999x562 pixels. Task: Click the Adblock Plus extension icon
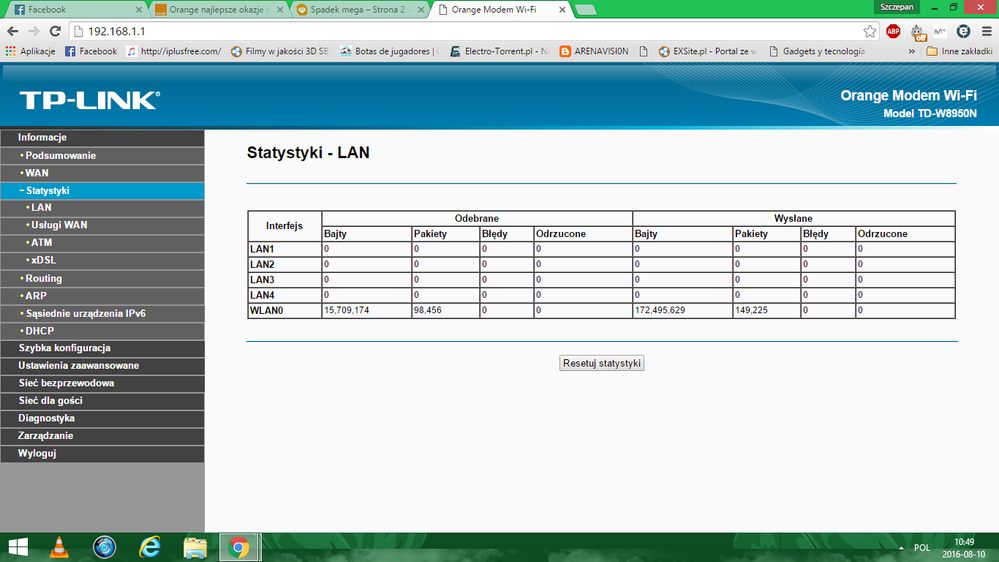(x=893, y=31)
